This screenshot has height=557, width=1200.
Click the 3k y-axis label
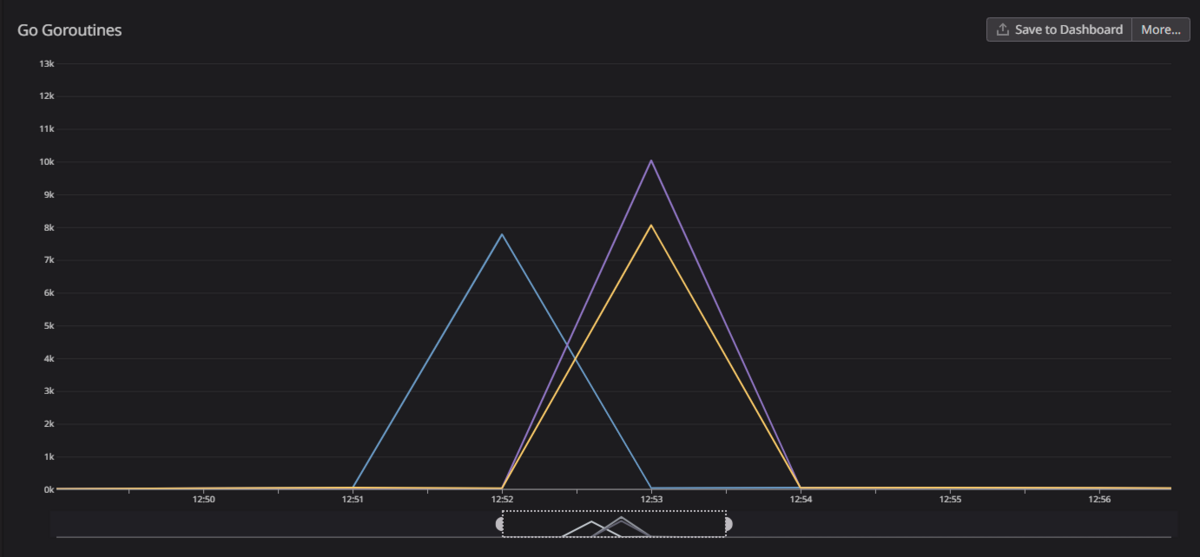(x=47, y=391)
